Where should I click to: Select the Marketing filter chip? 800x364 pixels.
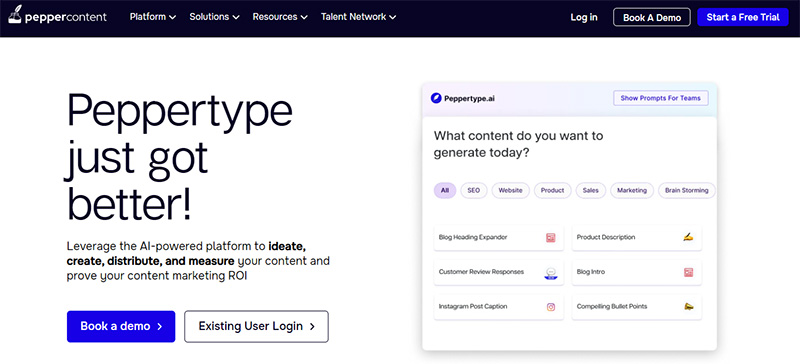(632, 190)
